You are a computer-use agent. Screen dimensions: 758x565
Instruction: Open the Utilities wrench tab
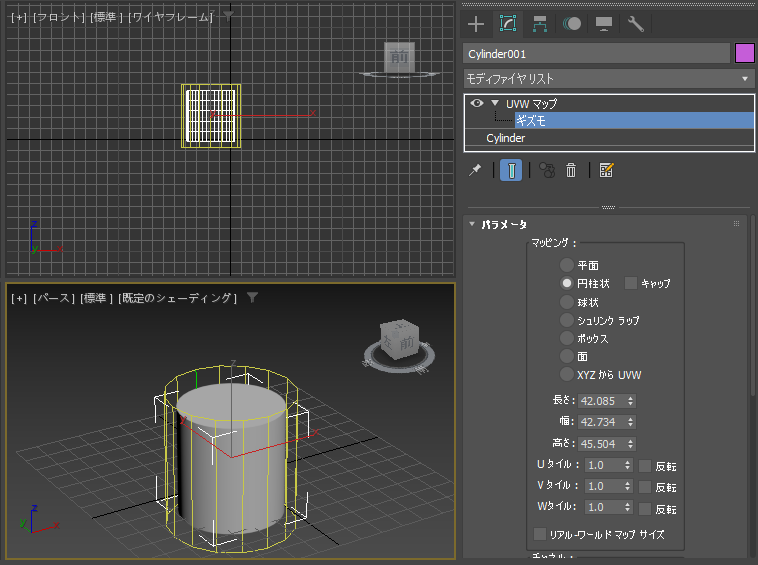tap(636, 24)
